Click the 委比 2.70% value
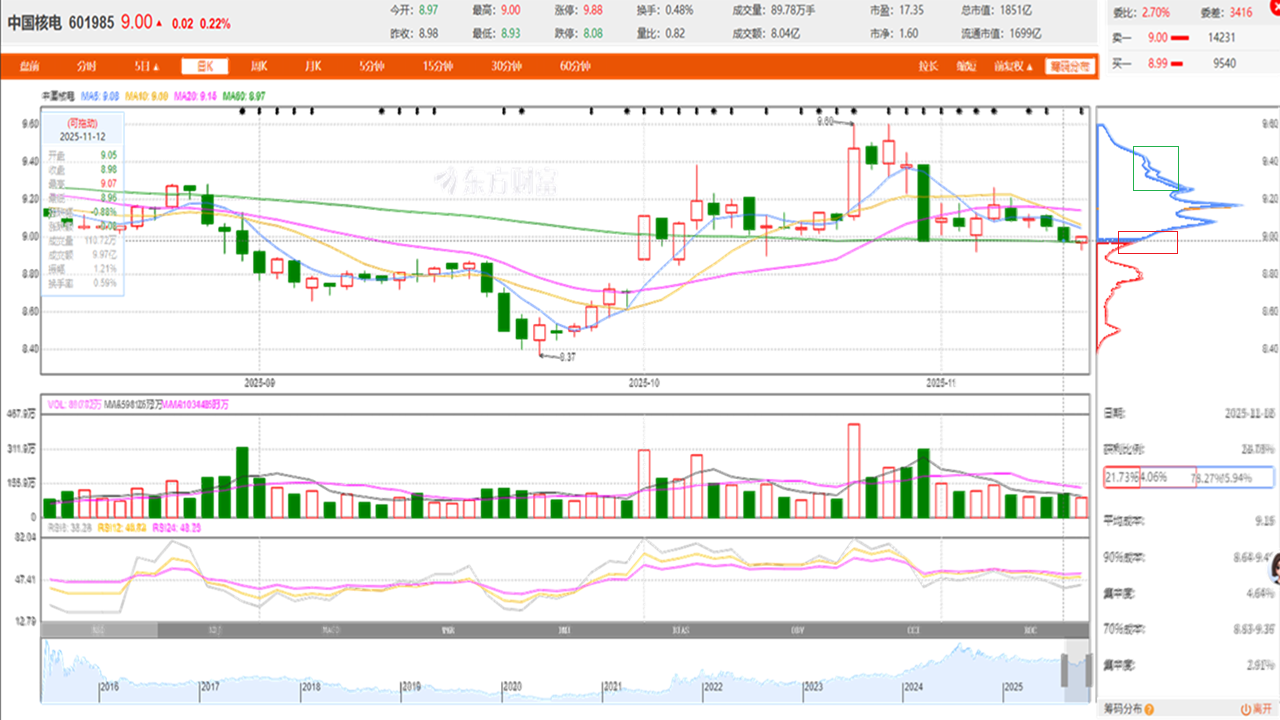 1155,13
